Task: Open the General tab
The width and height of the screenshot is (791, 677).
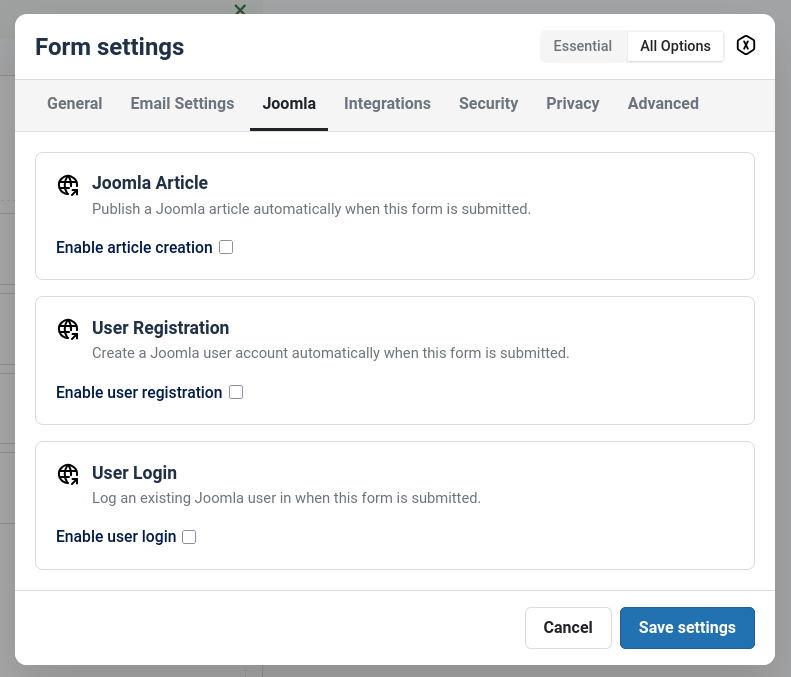Action: pyautogui.click(x=75, y=103)
